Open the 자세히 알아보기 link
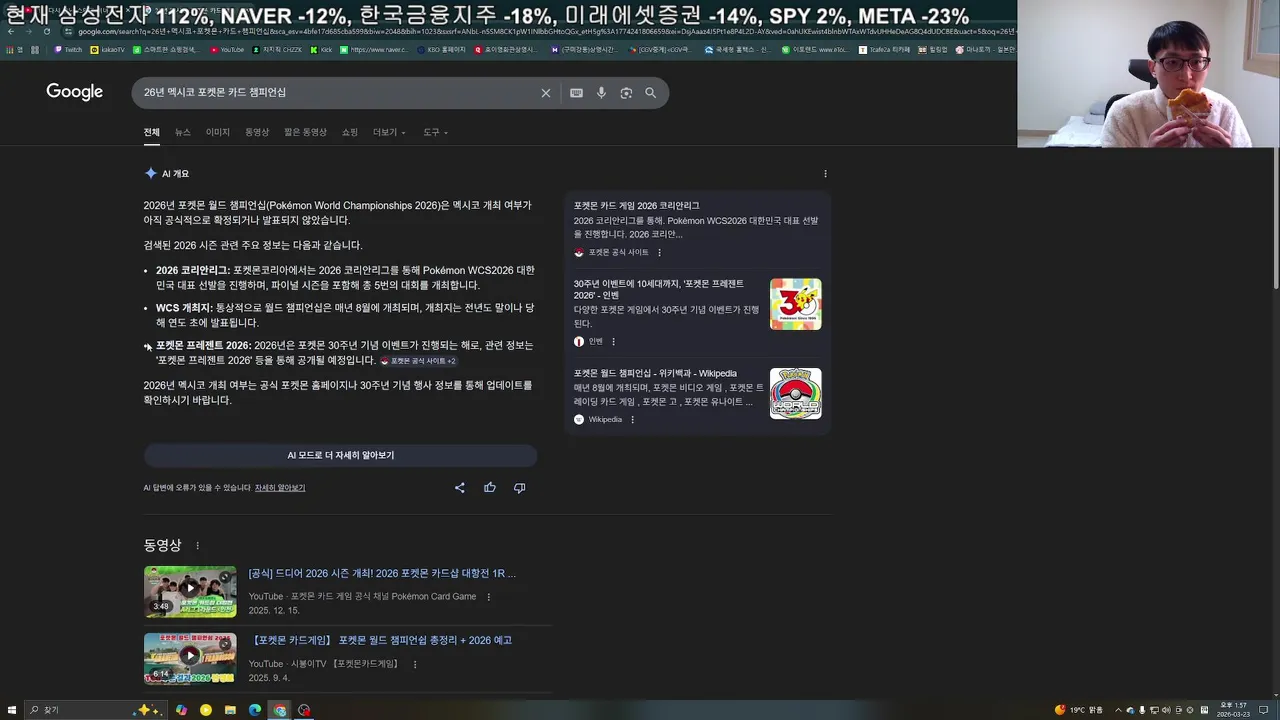This screenshot has width=1280, height=720. [x=280, y=488]
